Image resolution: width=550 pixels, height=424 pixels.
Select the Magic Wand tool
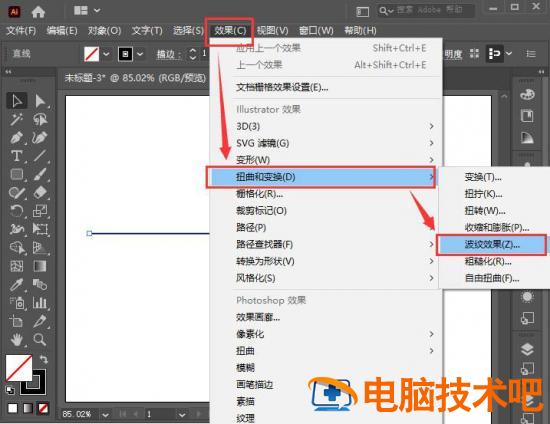coord(16,119)
